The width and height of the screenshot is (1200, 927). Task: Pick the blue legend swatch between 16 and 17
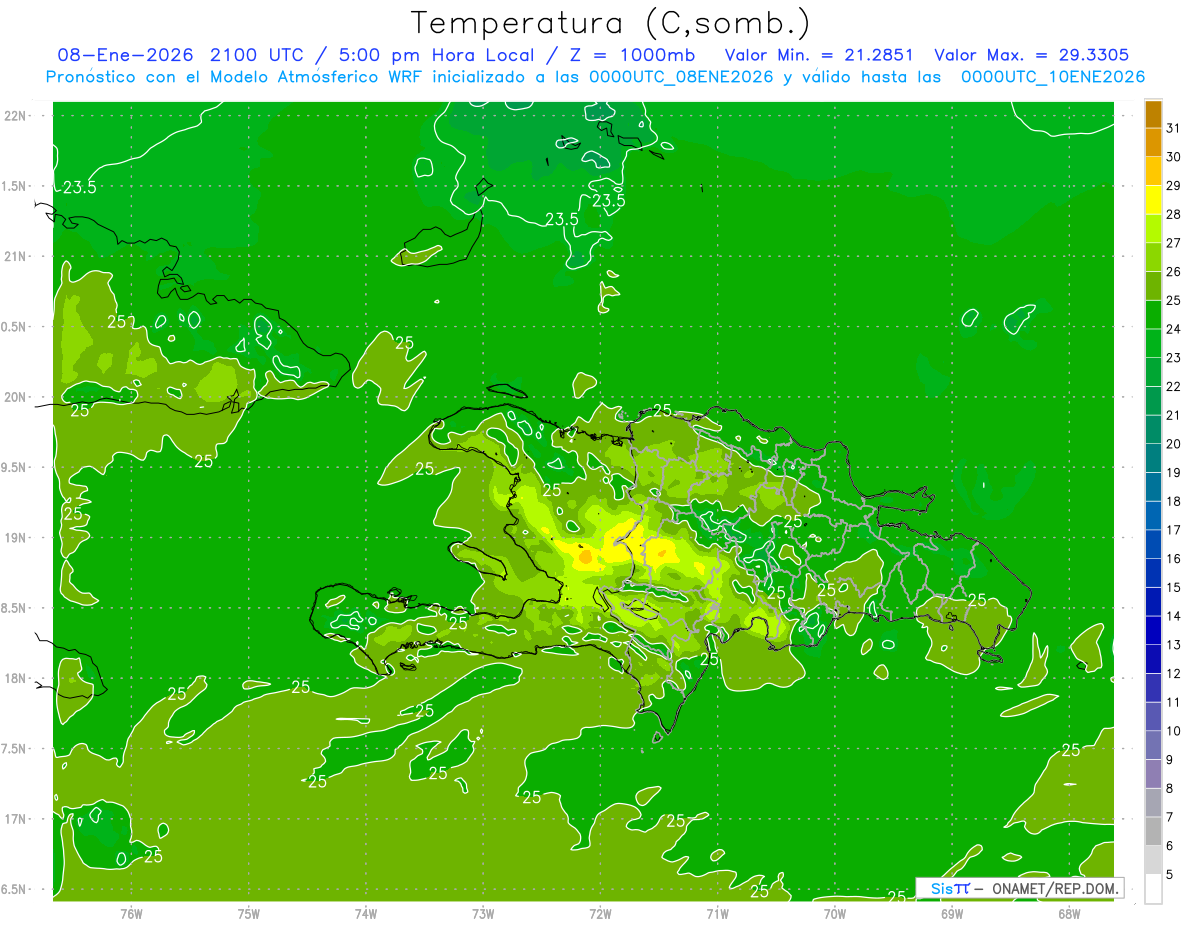pyautogui.click(x=1153, y=544)
